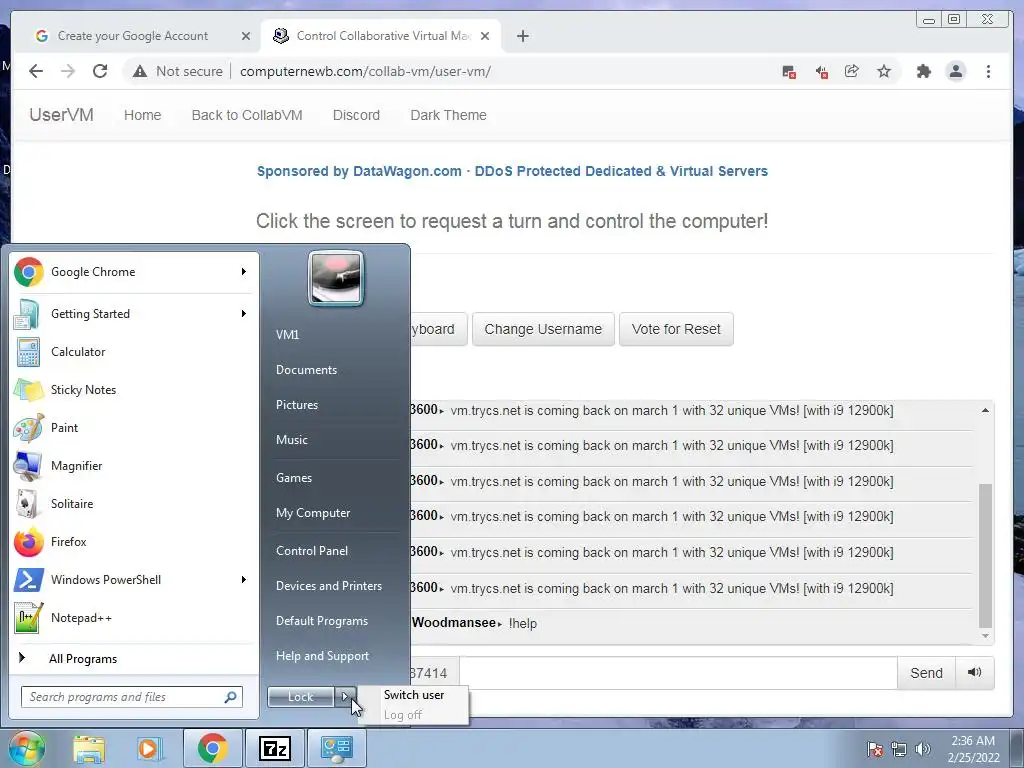The image size is (1024, 768).
Task: Go back in Chrome
Action: coord(36,71)
